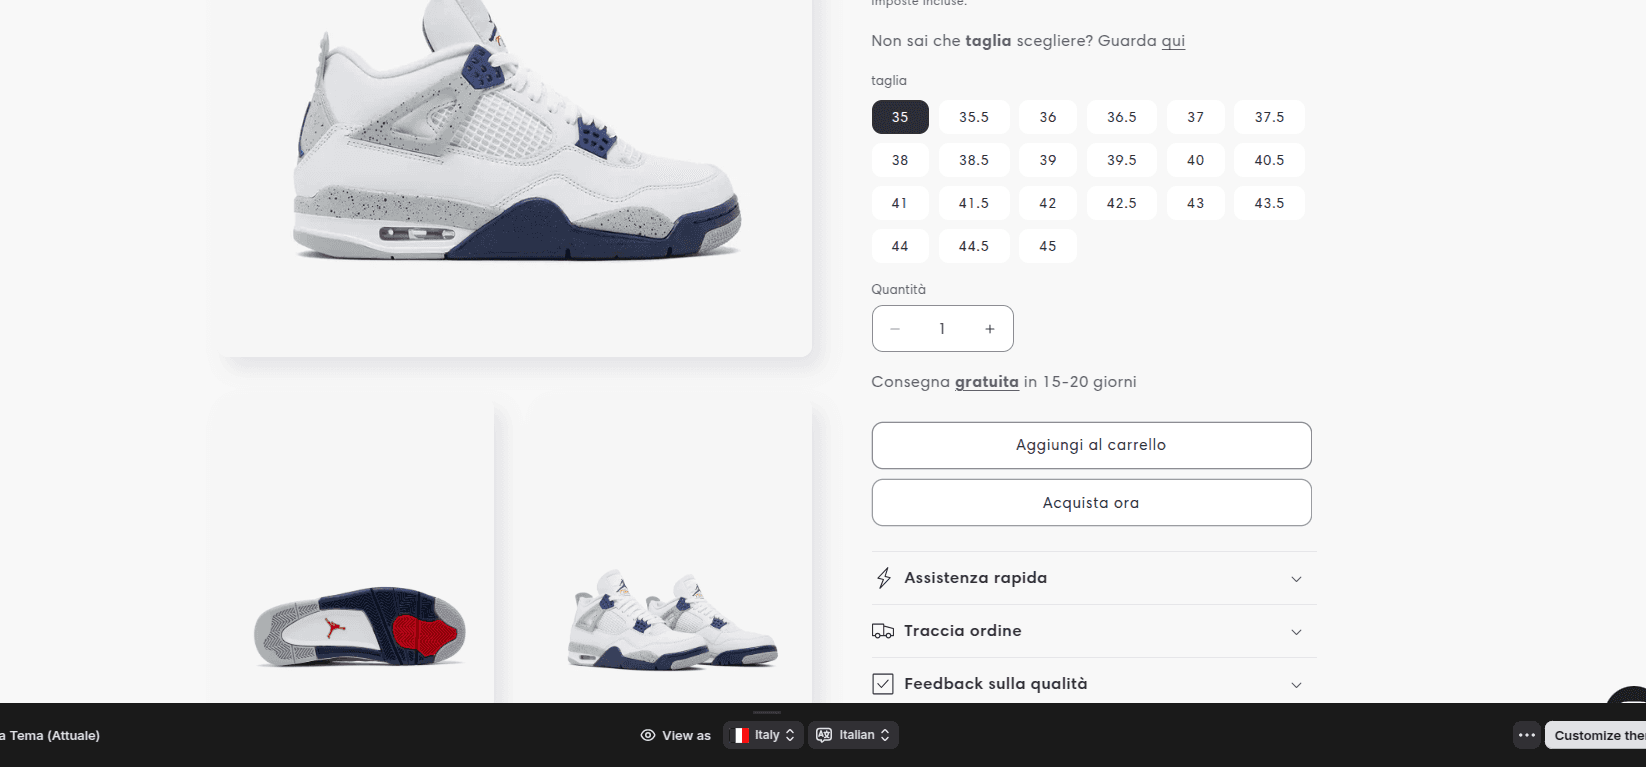1646x767 pixels.
Task: Open the three-dots more options menu
Action: pyautogui.click(x=1526, y=735)
